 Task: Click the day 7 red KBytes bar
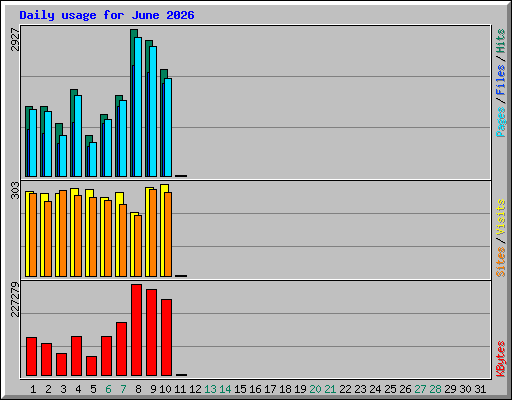coord(121,349)
